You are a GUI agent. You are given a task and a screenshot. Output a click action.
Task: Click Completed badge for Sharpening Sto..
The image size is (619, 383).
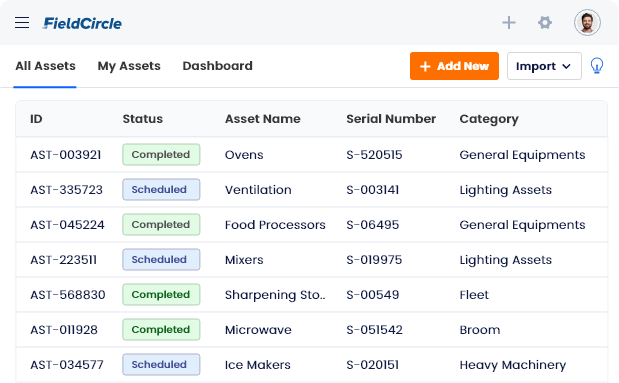coord(161,295)
